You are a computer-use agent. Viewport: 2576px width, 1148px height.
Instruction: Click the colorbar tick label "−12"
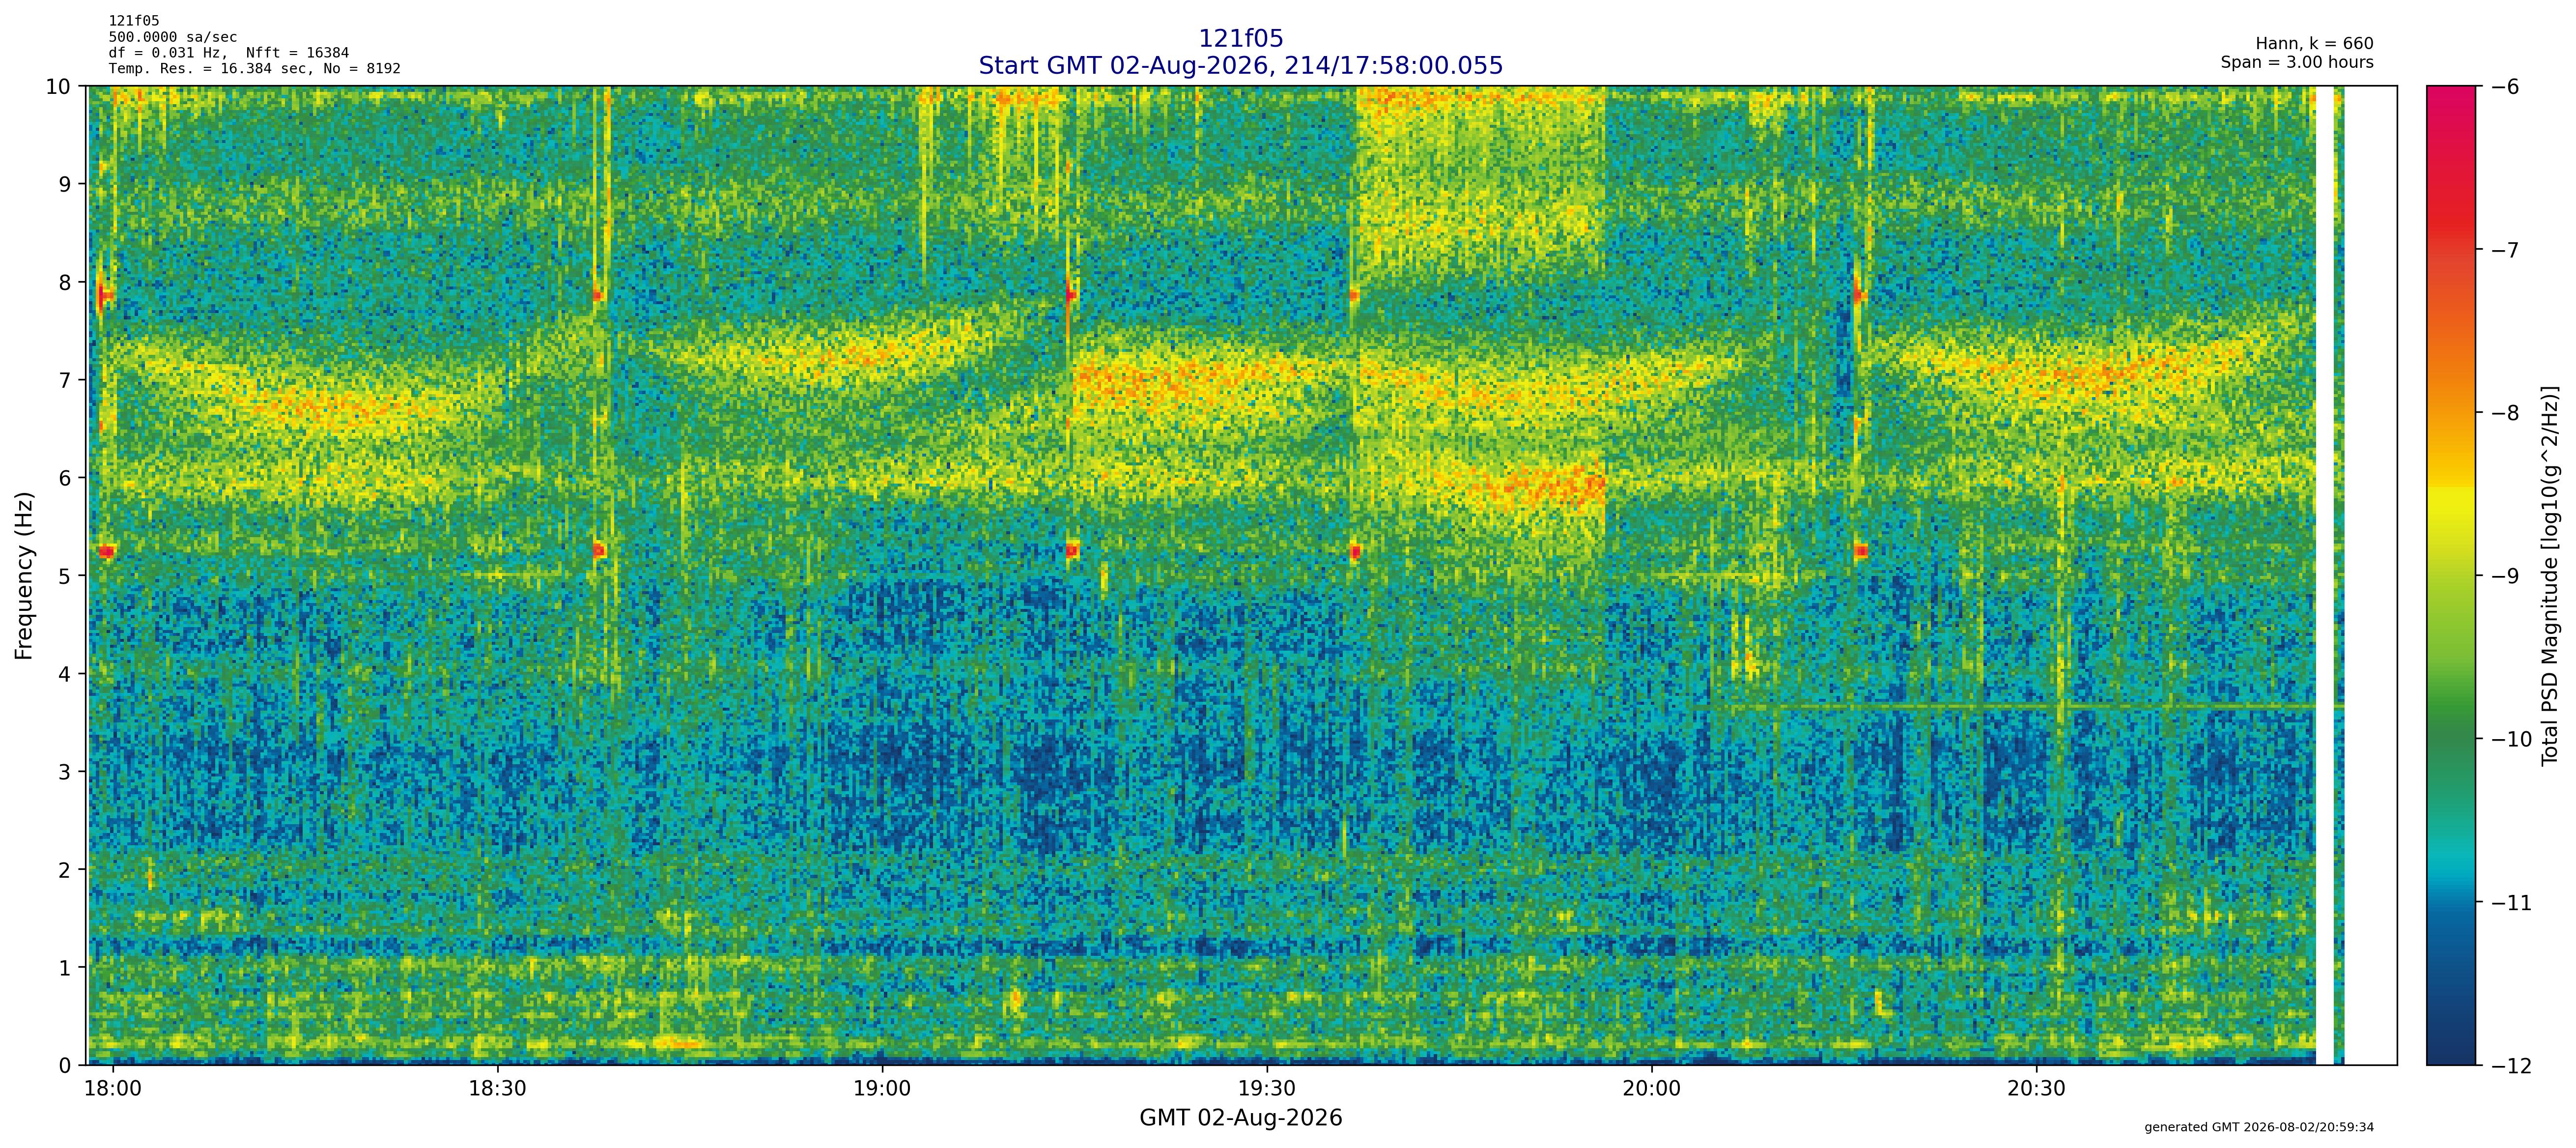(2510, 1066)
